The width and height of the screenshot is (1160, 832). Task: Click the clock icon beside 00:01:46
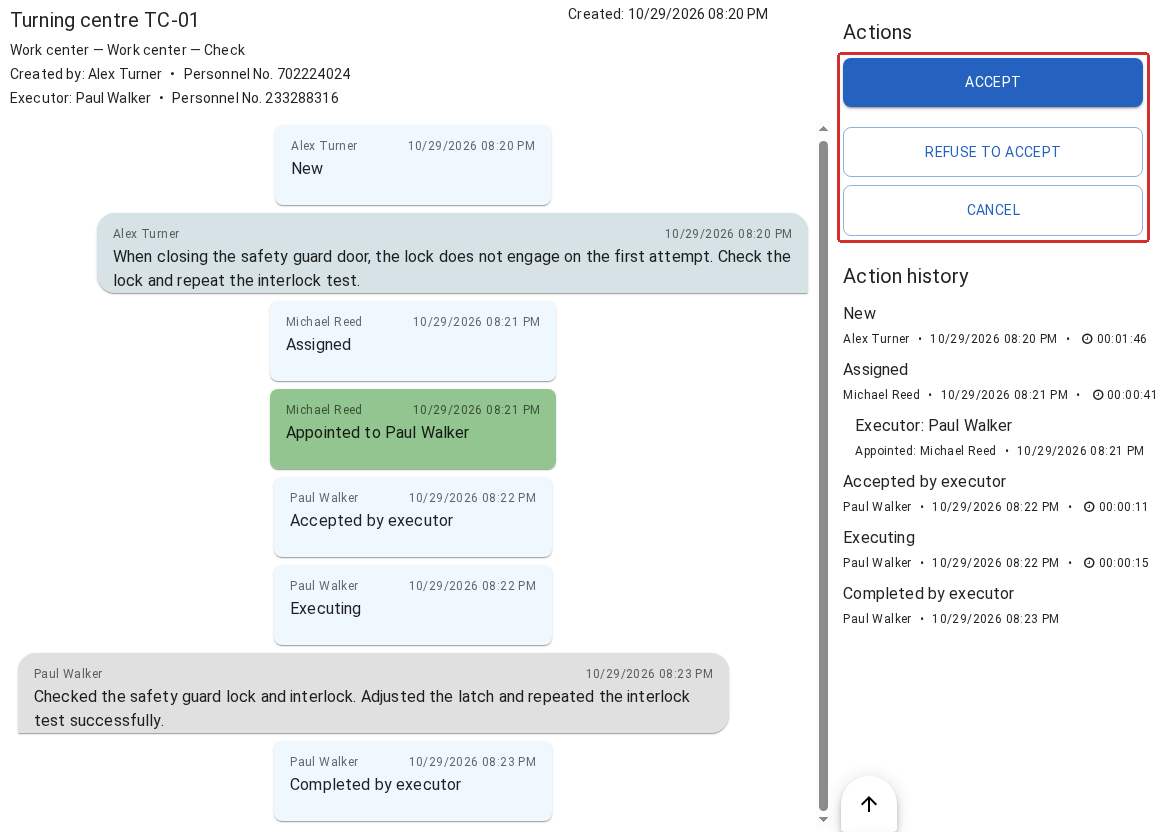click(1087, 339)
